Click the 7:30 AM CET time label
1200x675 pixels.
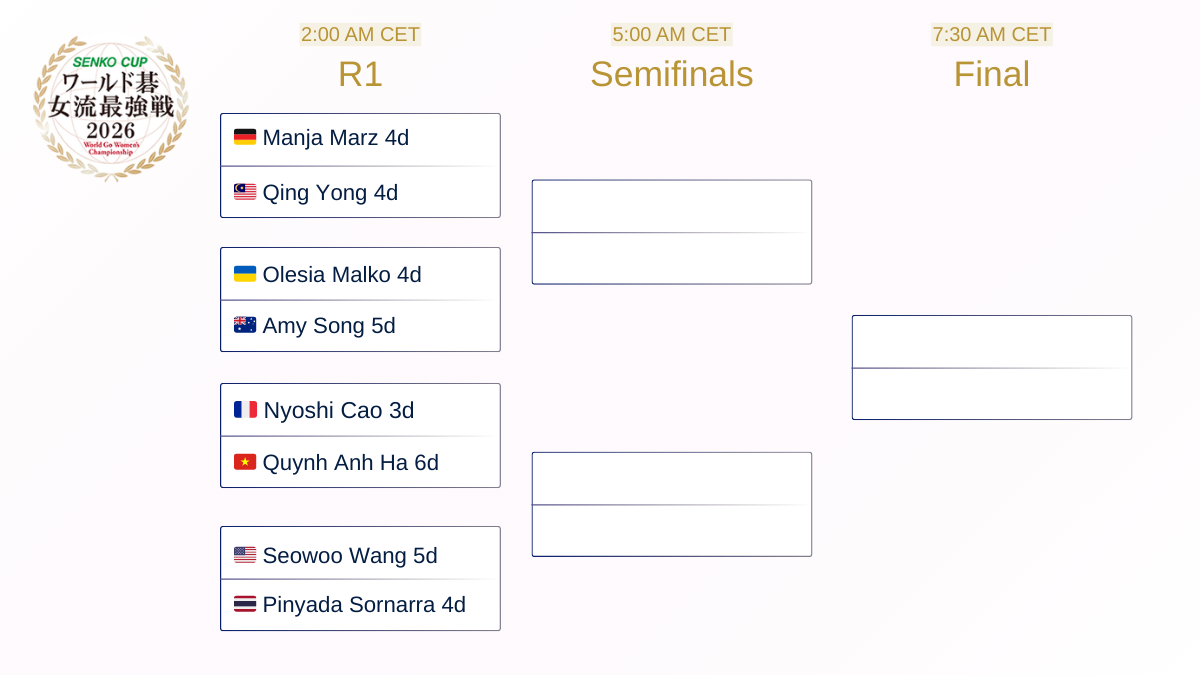click(x=991, y=34)
